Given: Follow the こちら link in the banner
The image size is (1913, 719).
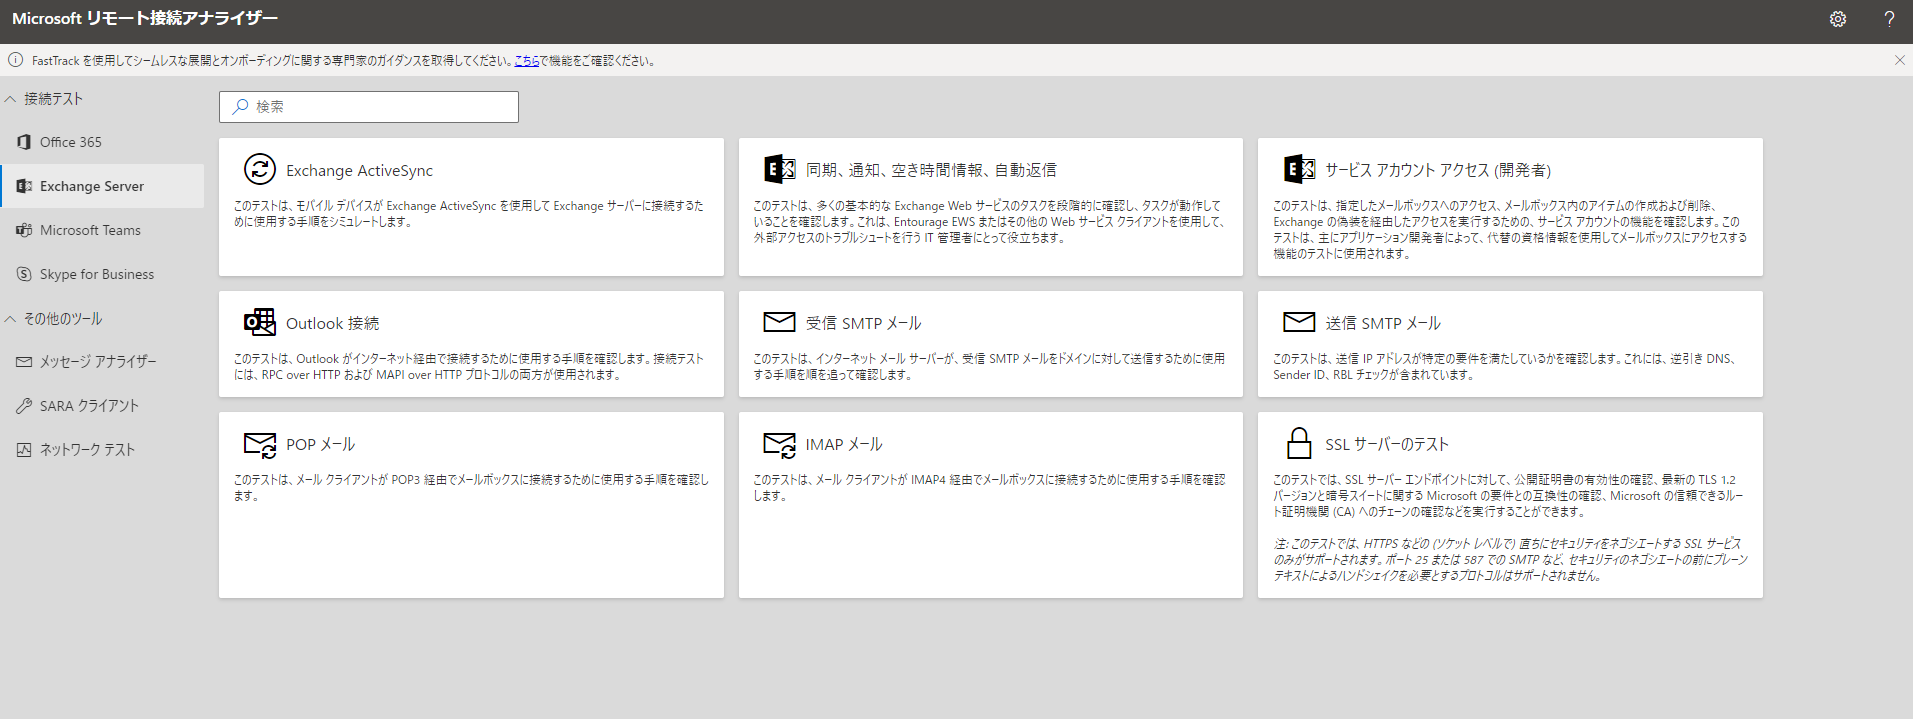Looking at the screenshot, I should coord(527,61).
